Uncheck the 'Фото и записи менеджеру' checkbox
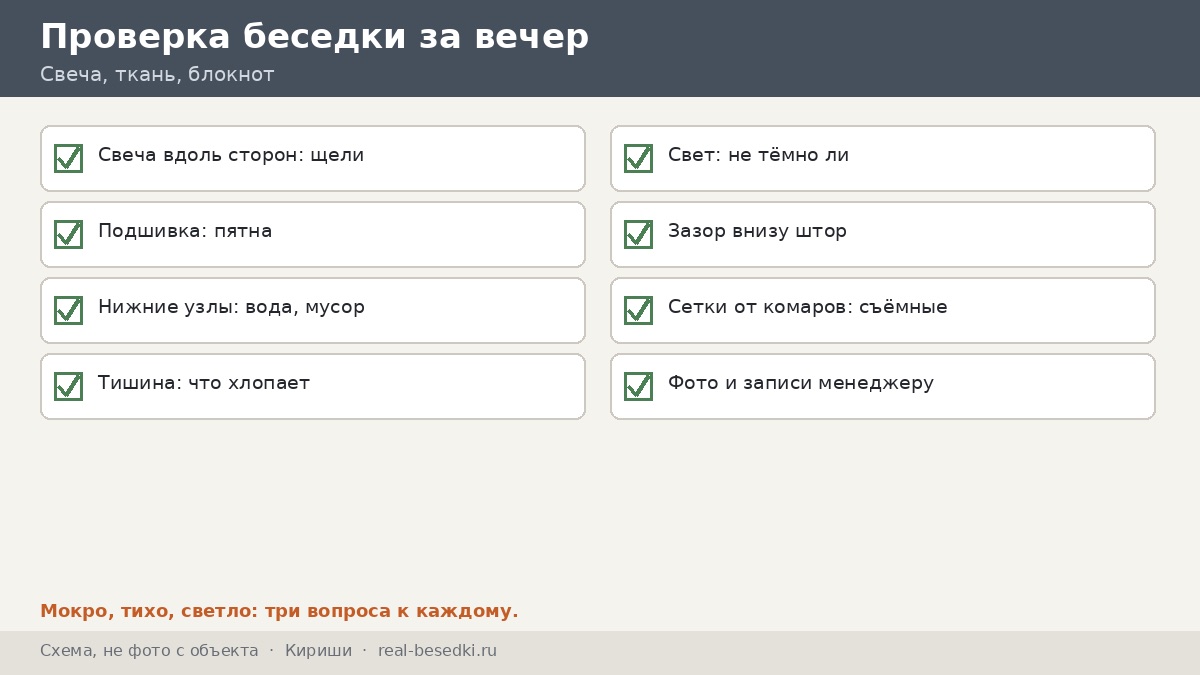This screenshot has height=675, width=1200. (638, 386)
